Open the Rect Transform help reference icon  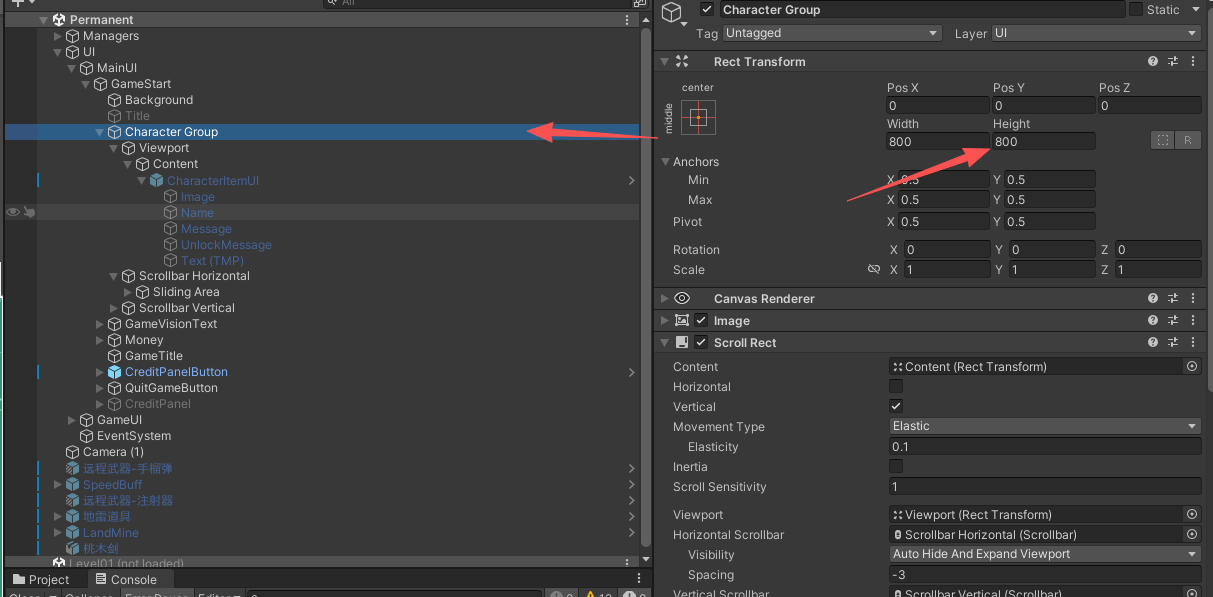point(1153,62)
